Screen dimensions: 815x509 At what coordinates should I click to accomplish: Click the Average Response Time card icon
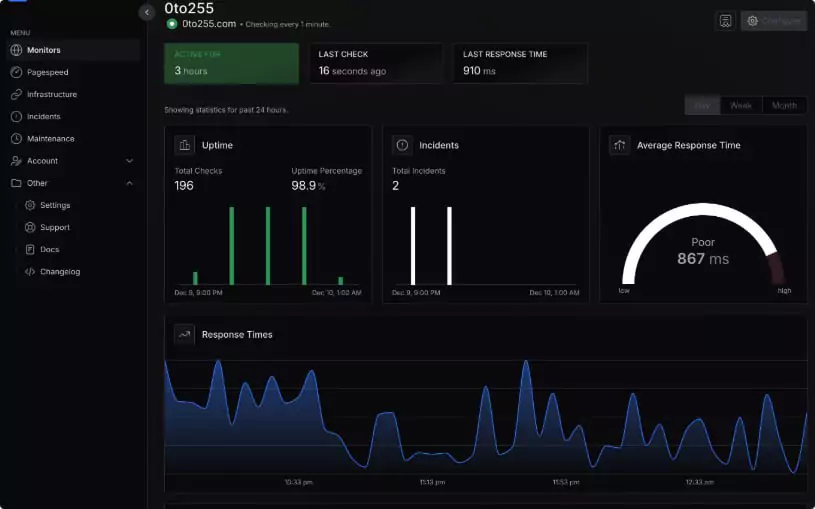point(620,145)
